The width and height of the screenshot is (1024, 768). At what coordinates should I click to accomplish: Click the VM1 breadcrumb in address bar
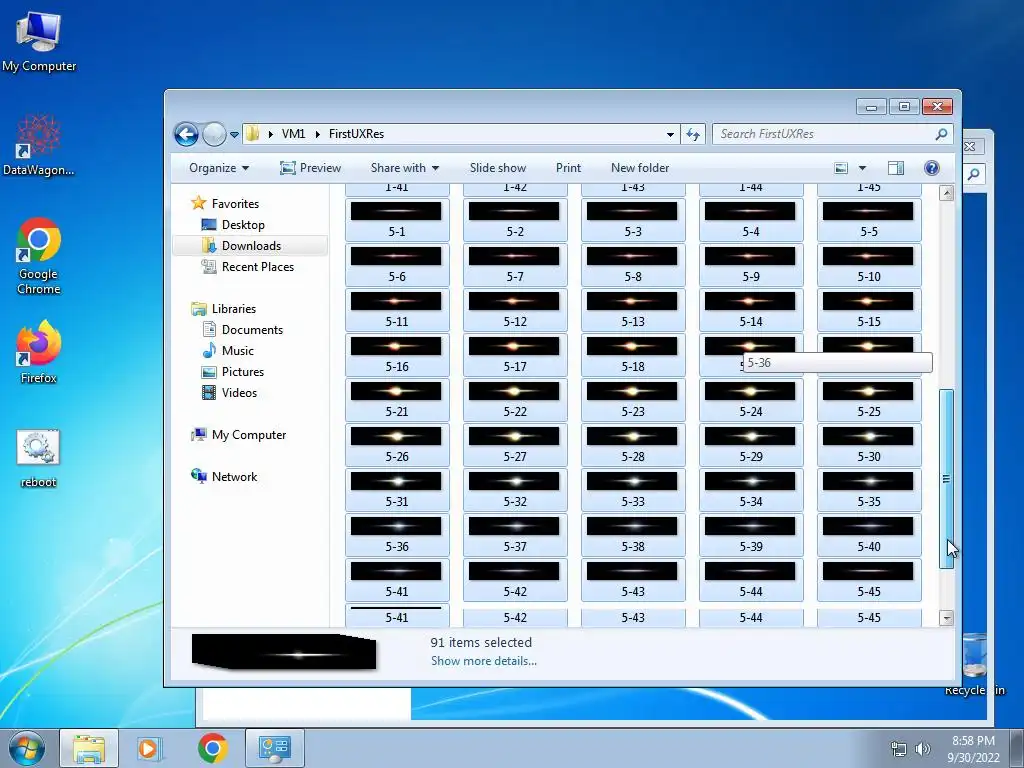[x=293, y=134]
